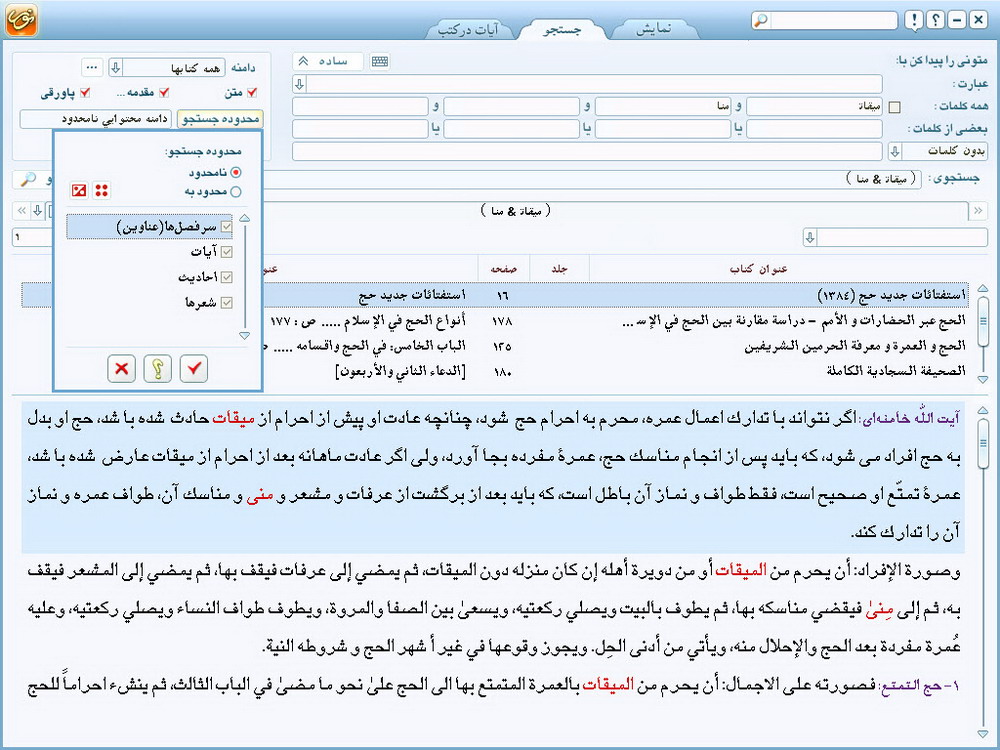This screenshot has height=750, width=1000.
Task: Open the 'همه کتابها' scope dropdown
Action: click(116, 67)
